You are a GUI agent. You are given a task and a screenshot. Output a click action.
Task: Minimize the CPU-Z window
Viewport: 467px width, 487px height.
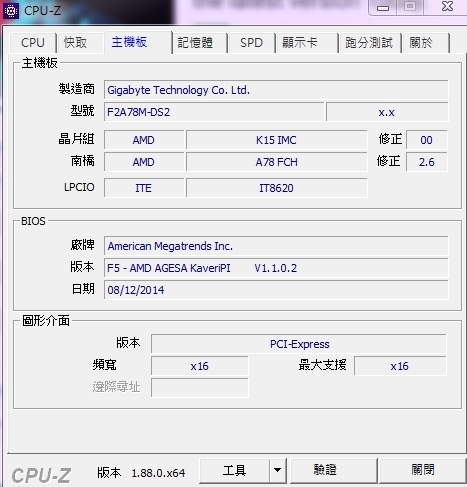[x=383, y=7]
